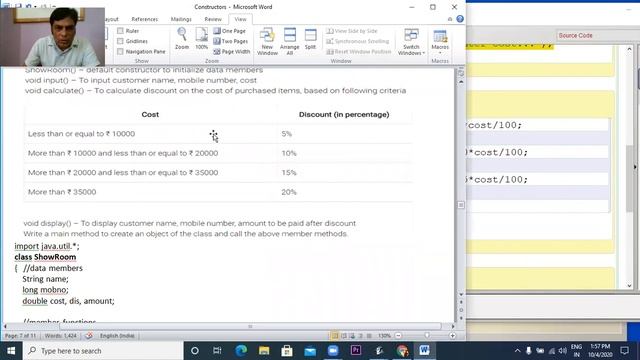The height and width of the screenshot is (360, 640).
Task: Click ENG IN input language indicator
Action: click(576, 351)
